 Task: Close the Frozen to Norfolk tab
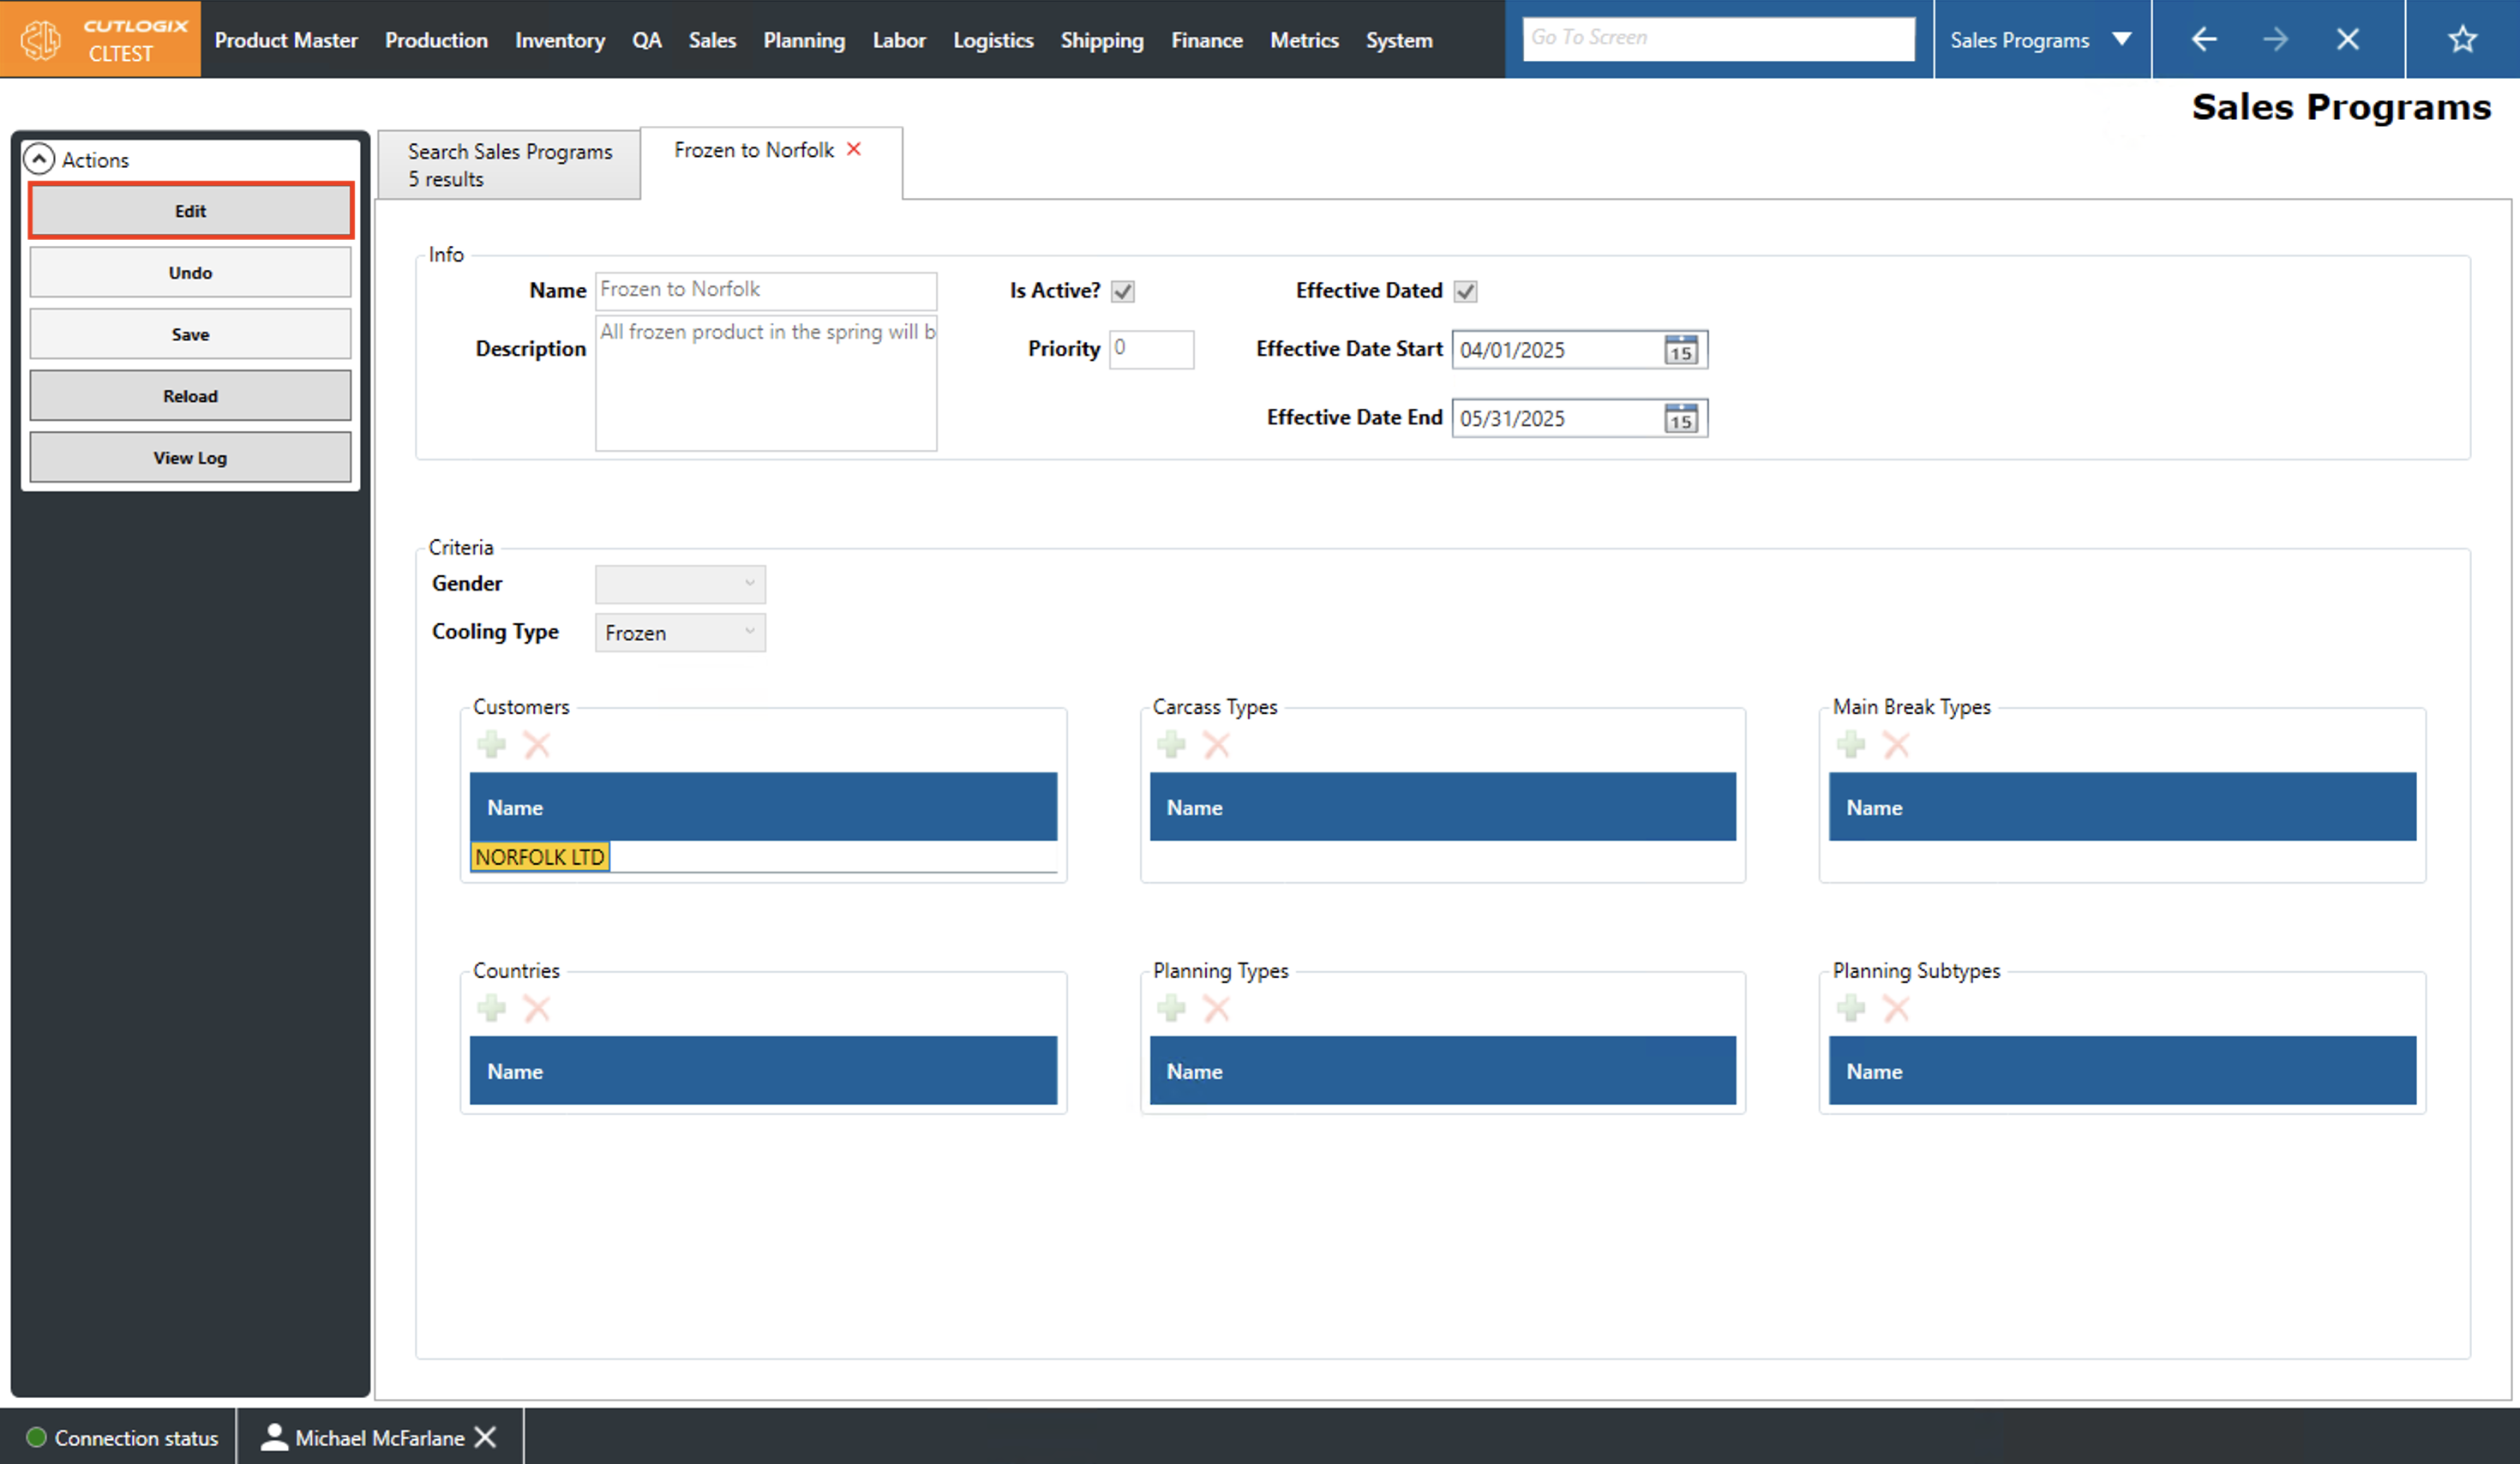[x=854, y=149]
